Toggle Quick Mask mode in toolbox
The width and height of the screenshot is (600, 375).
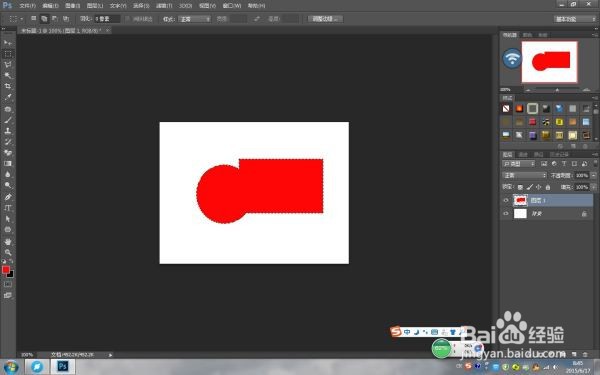(x=8, y=284)
